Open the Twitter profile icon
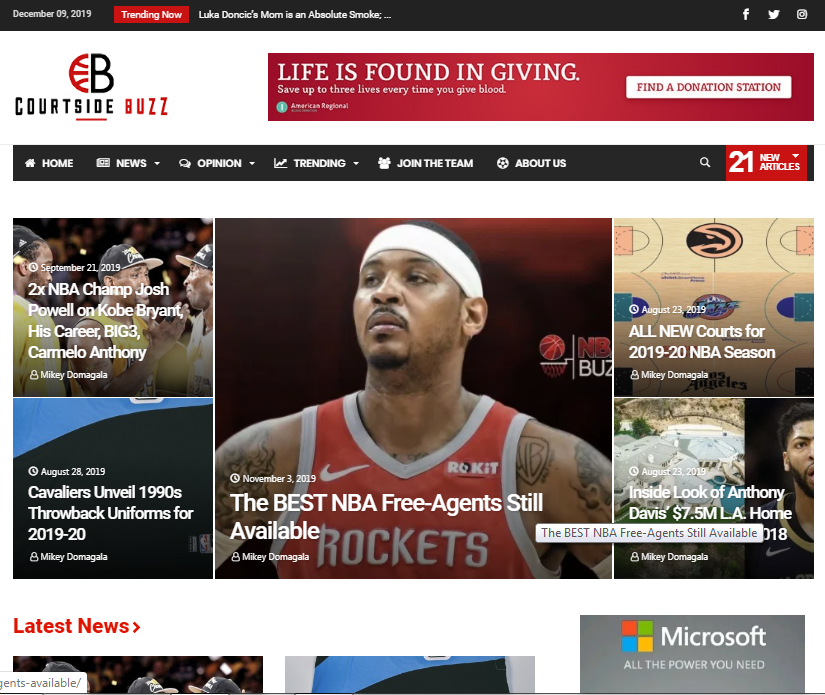The height and width of the screenshot is (695, 825). point(773,14)
